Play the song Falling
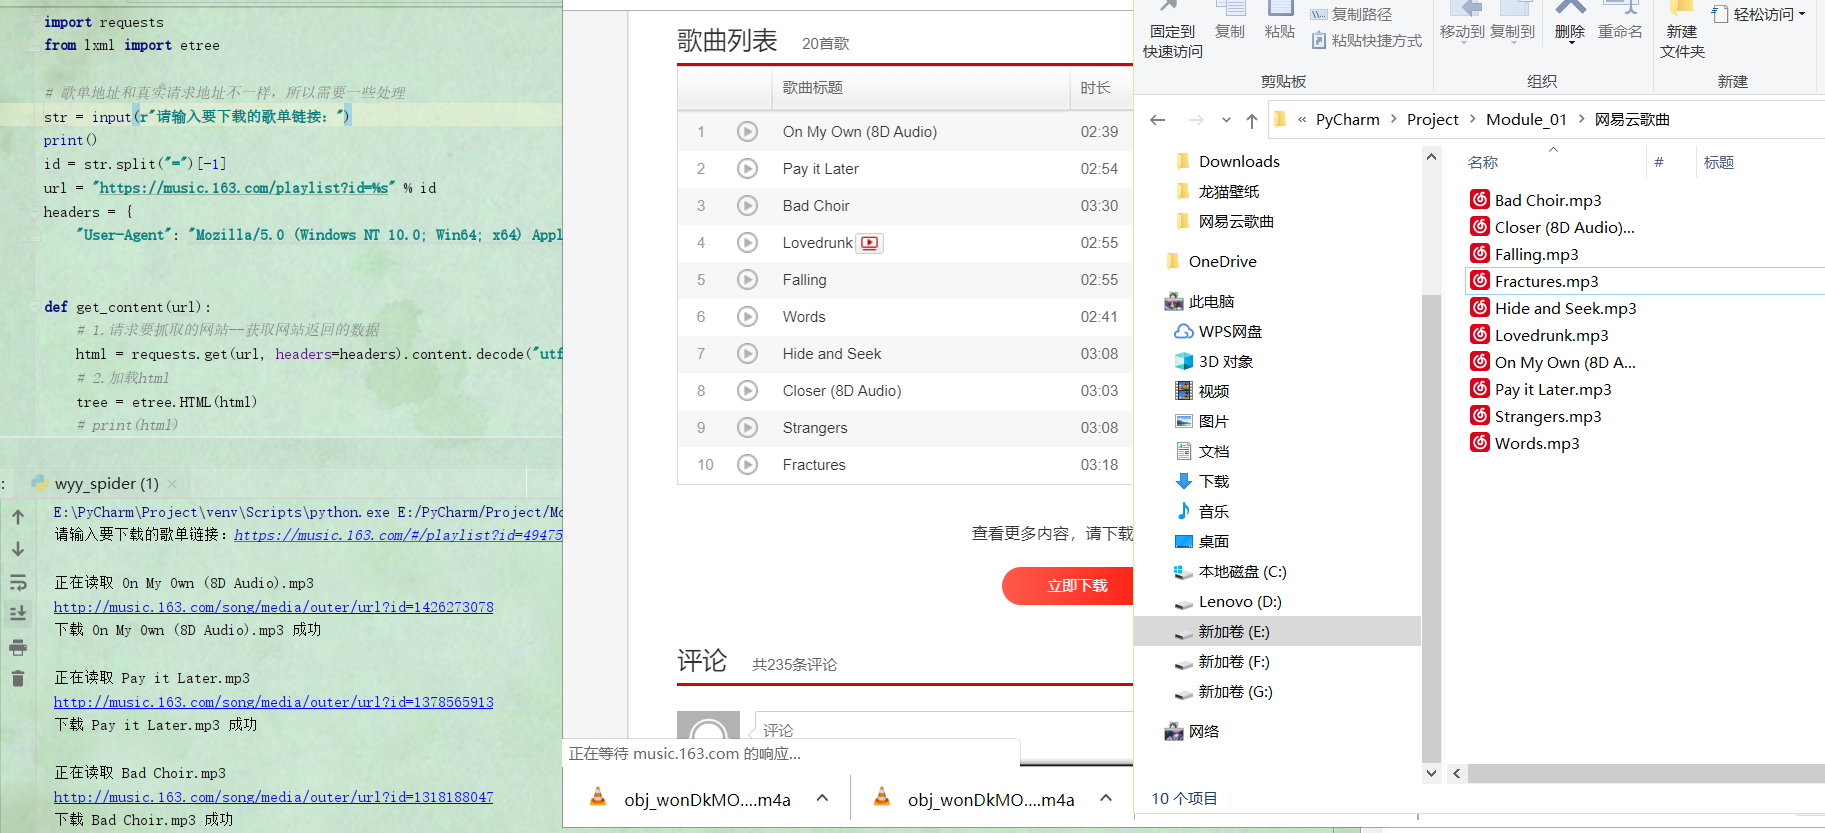The width and height of the screenshot is (1825, 833). coord(747,280)
